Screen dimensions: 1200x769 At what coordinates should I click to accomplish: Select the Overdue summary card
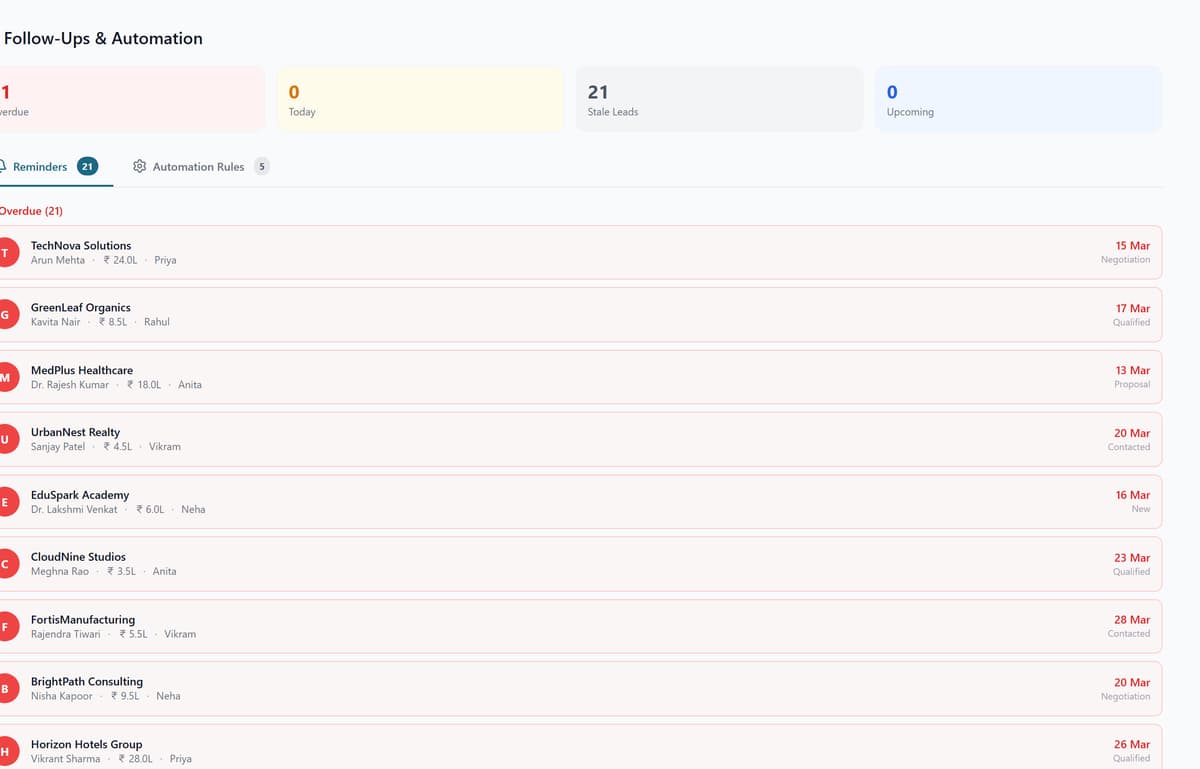[132, 99]
